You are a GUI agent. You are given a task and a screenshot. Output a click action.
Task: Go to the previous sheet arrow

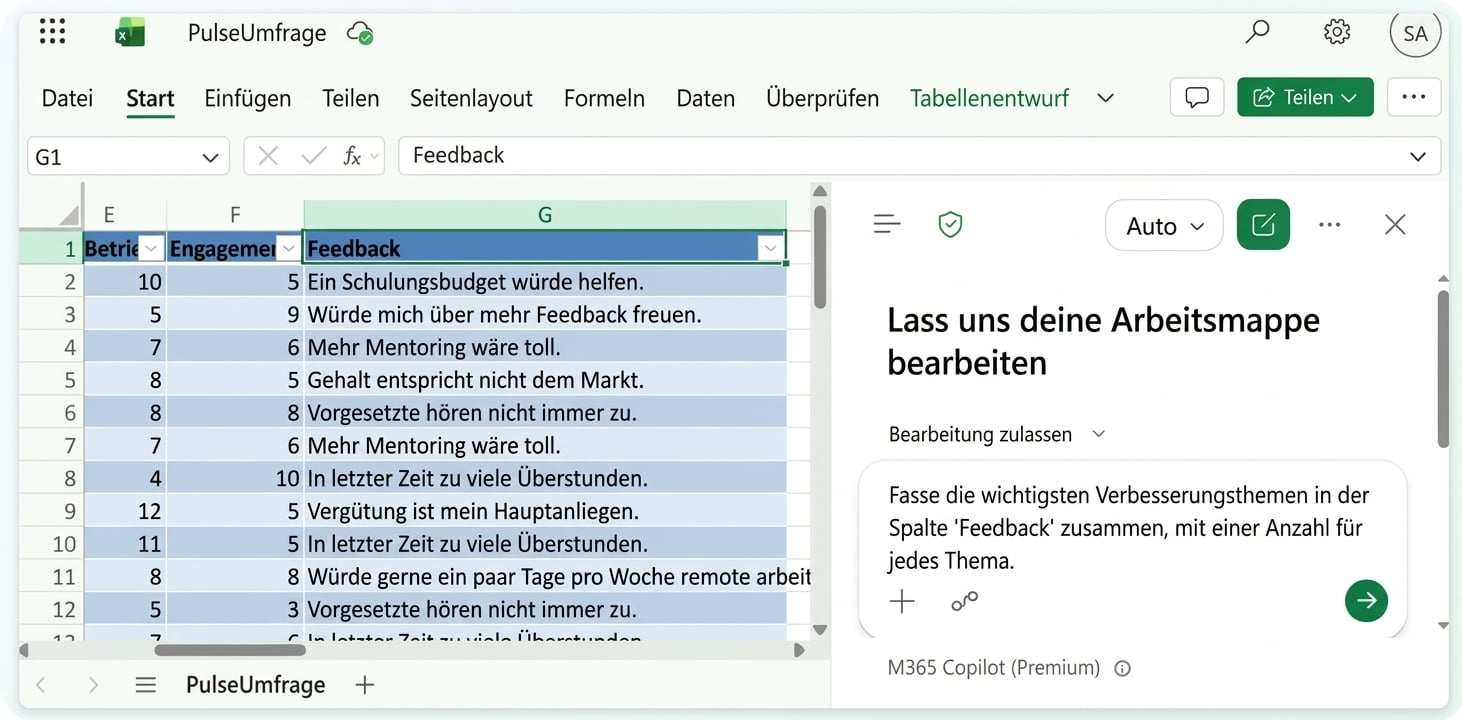point(41,685)
